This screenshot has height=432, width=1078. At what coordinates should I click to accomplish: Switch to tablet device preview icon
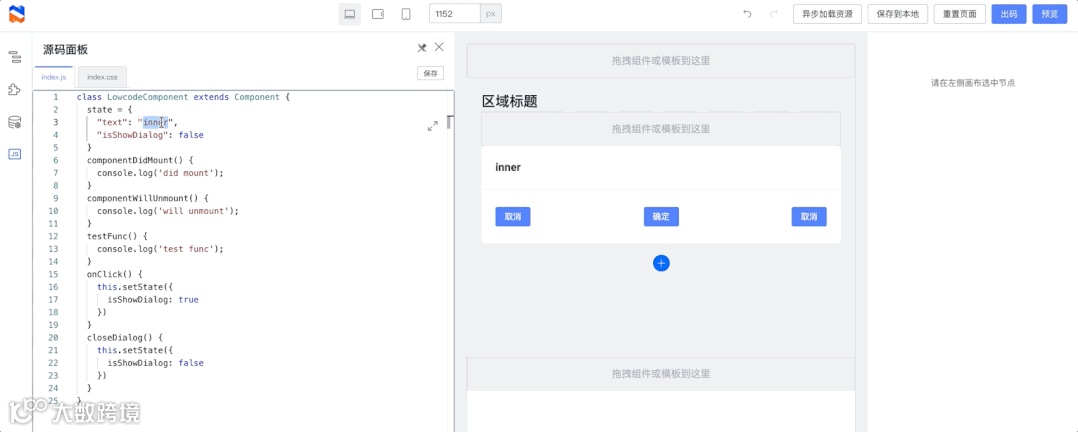377,14
